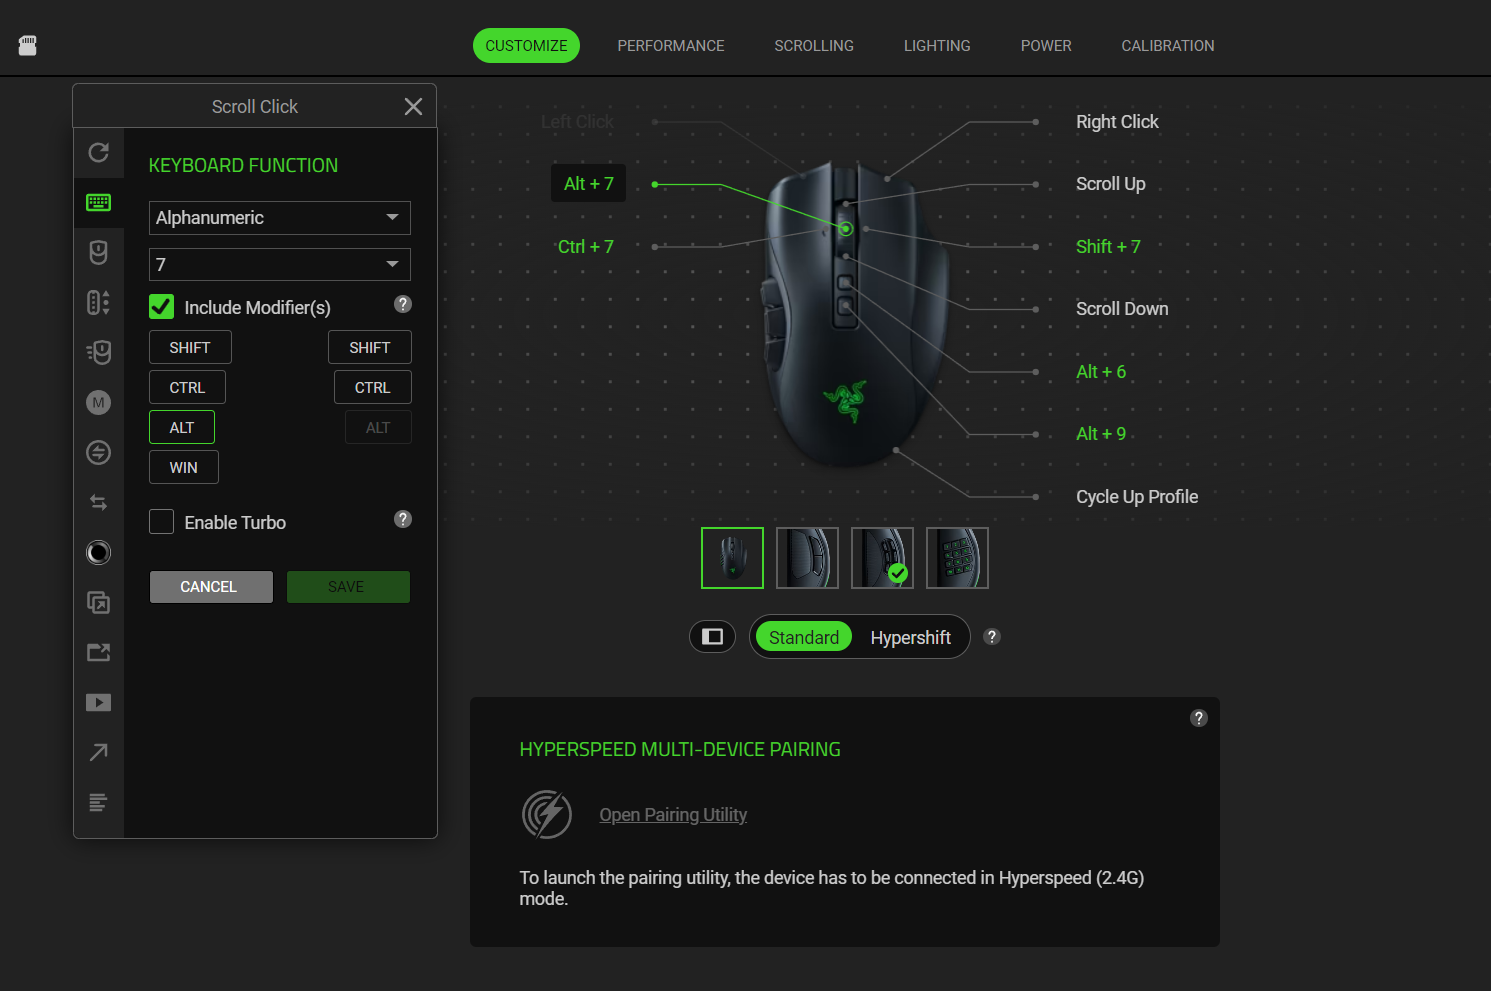Viewport: 1491px width, 991px height.
Task: Click the Hyperspeed pairing lightning icon
Action: 547,814
